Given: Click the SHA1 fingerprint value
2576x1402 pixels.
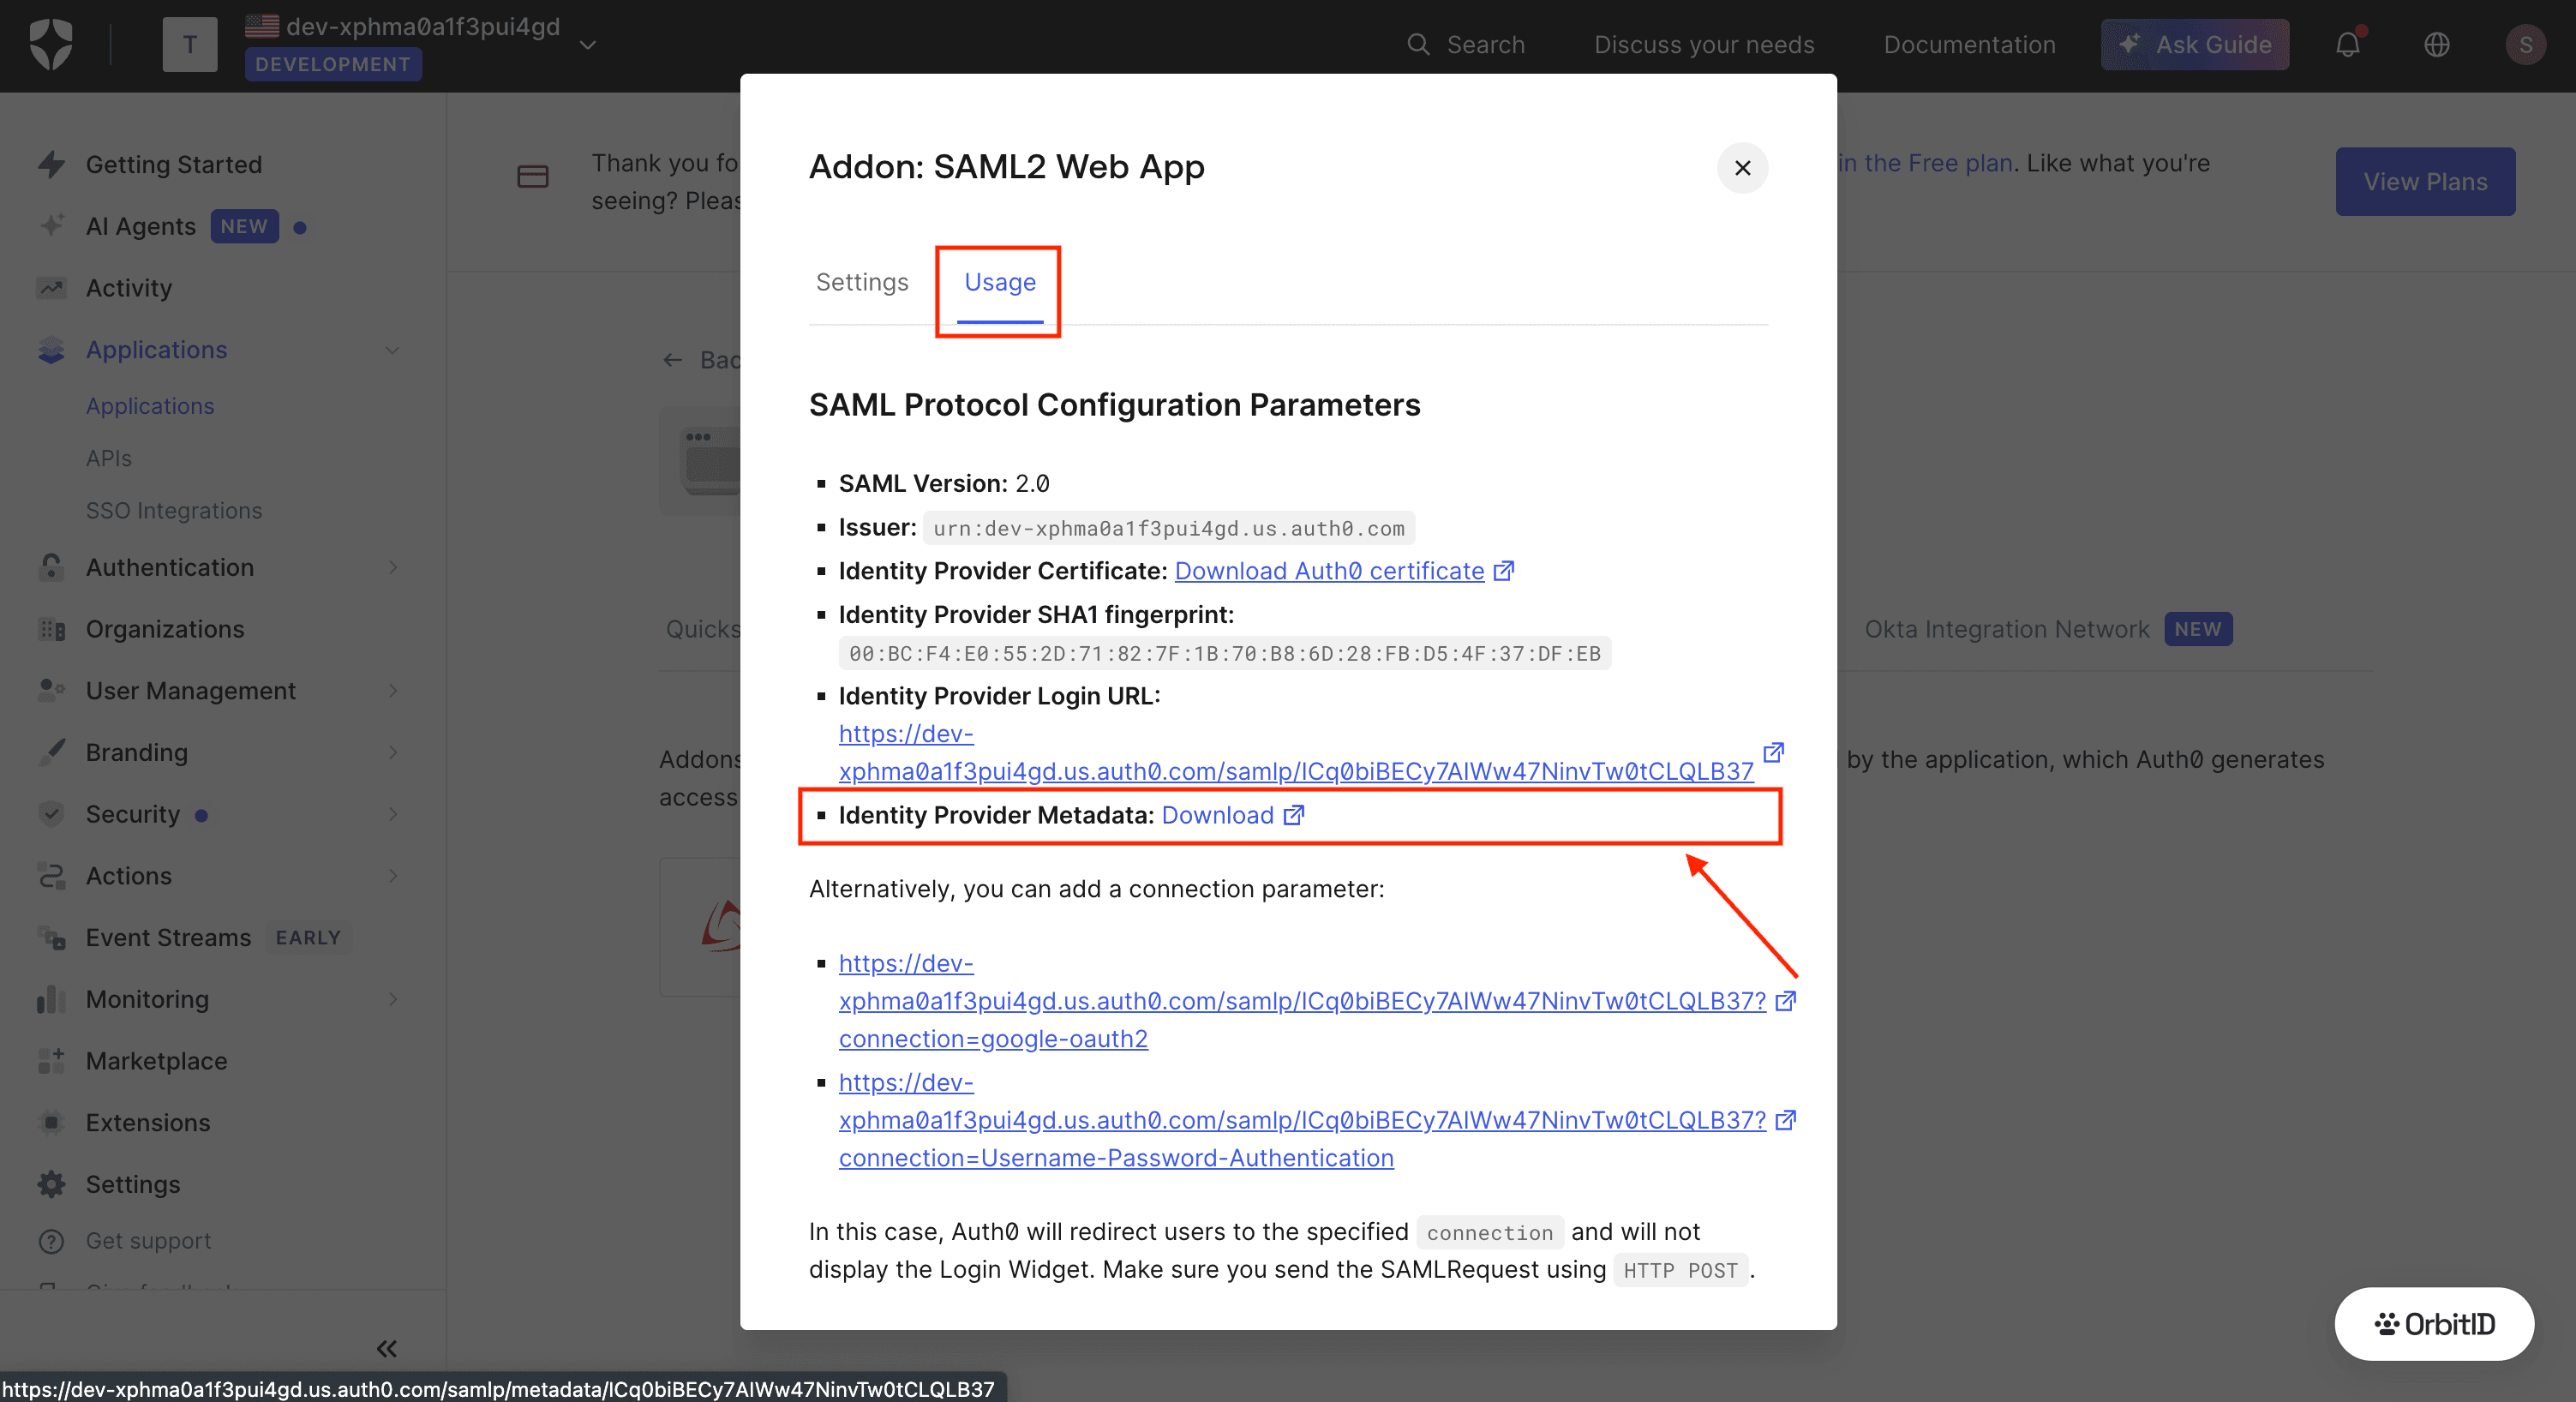Looking at the screenshot, I should 1225,654.
